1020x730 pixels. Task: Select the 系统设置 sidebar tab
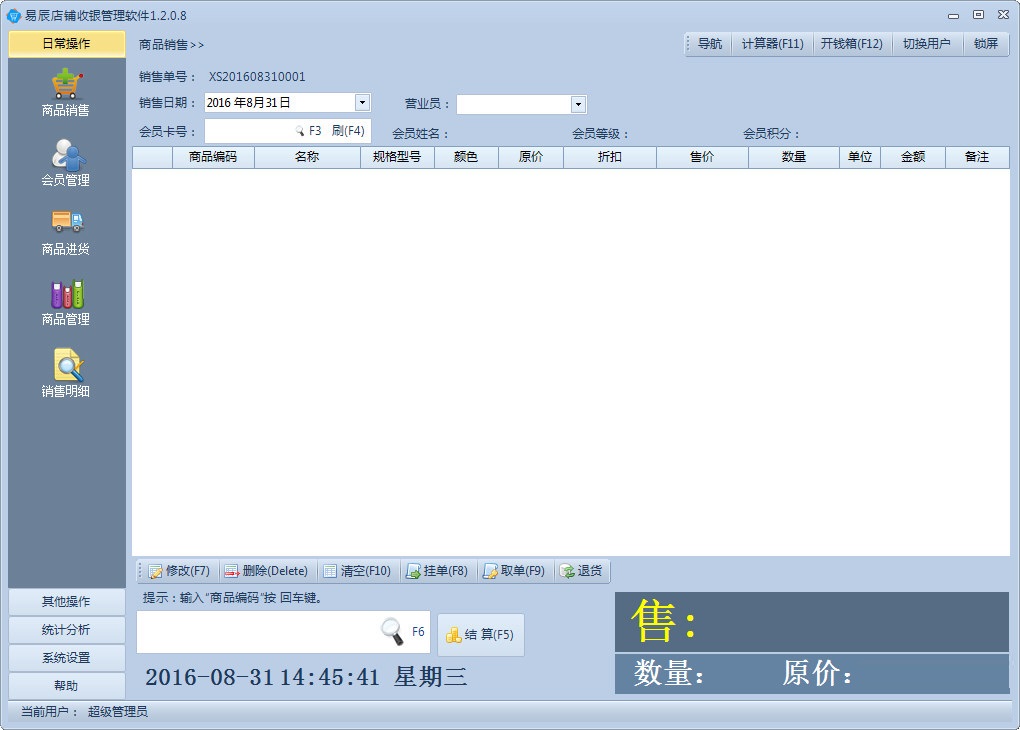click(66, 658)
